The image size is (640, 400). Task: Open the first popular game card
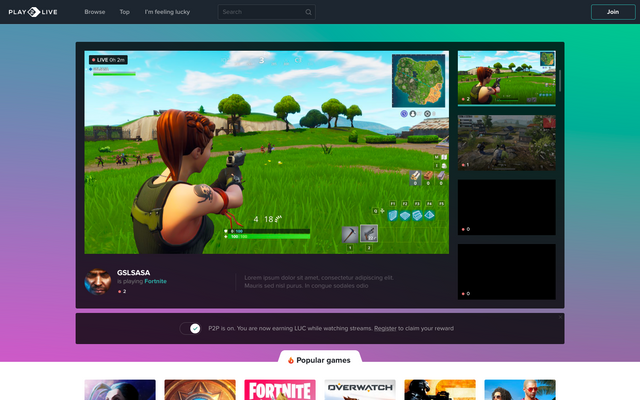(120, 390)
